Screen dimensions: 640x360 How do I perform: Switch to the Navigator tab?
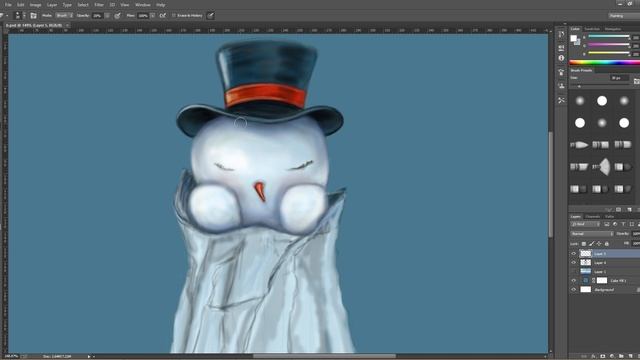[613, 29]
